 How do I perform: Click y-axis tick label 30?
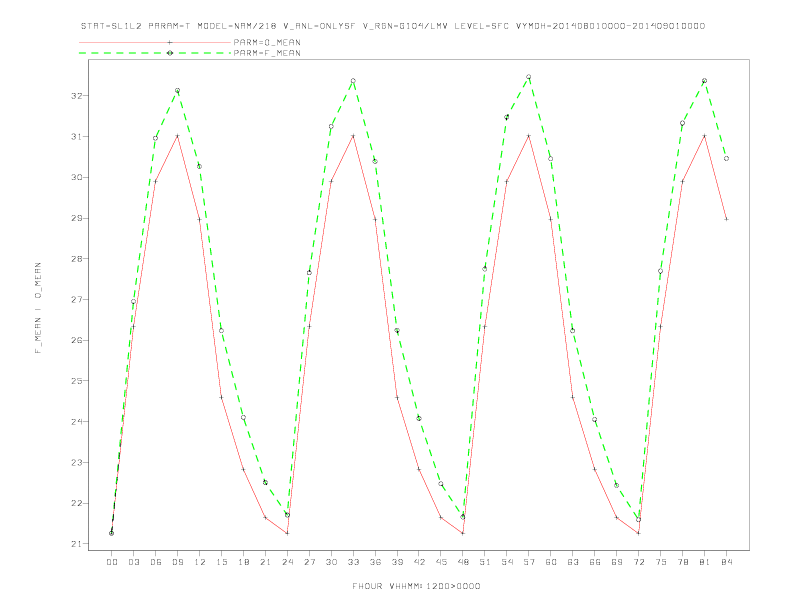(77, 178)
